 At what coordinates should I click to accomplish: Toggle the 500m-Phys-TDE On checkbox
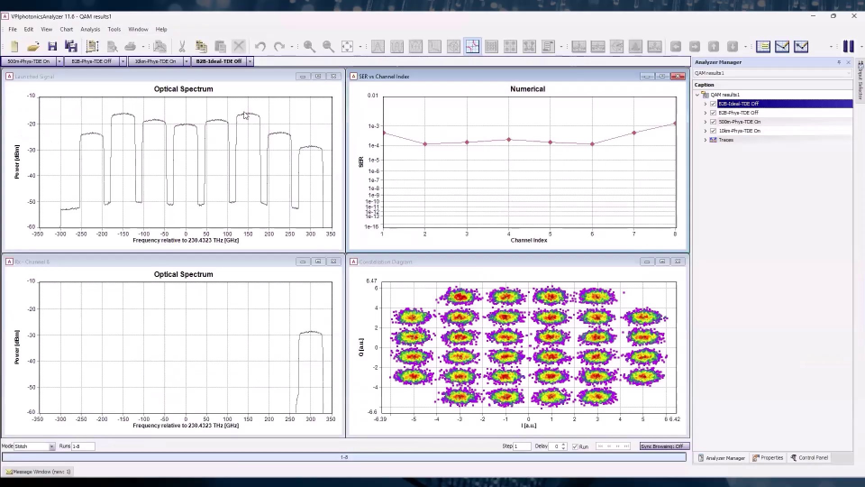coord(713,122)
